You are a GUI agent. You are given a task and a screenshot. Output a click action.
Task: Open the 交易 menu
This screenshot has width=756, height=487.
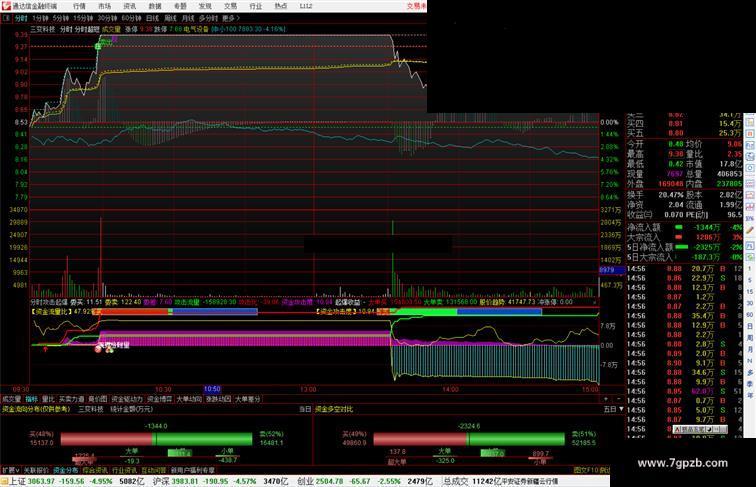tap(230, 6)
